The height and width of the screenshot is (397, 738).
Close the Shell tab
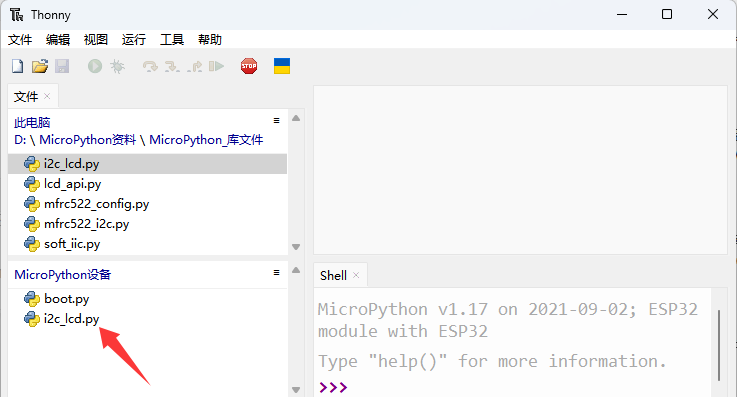tap(356, 275)
